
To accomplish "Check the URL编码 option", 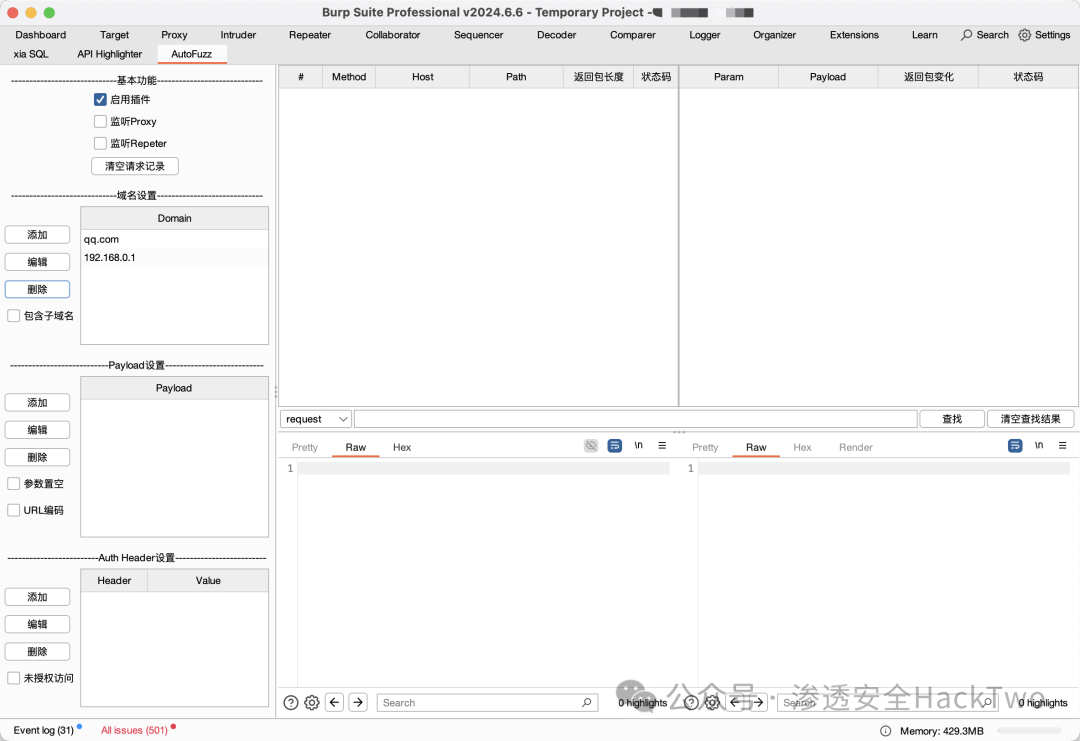I will tap(13, 510).
